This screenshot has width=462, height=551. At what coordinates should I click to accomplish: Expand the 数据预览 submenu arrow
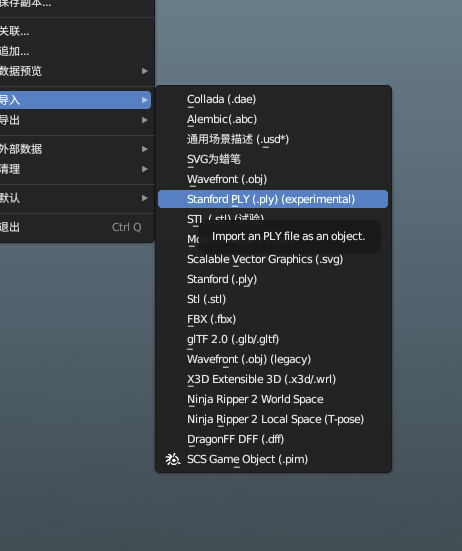pos(144,71)
